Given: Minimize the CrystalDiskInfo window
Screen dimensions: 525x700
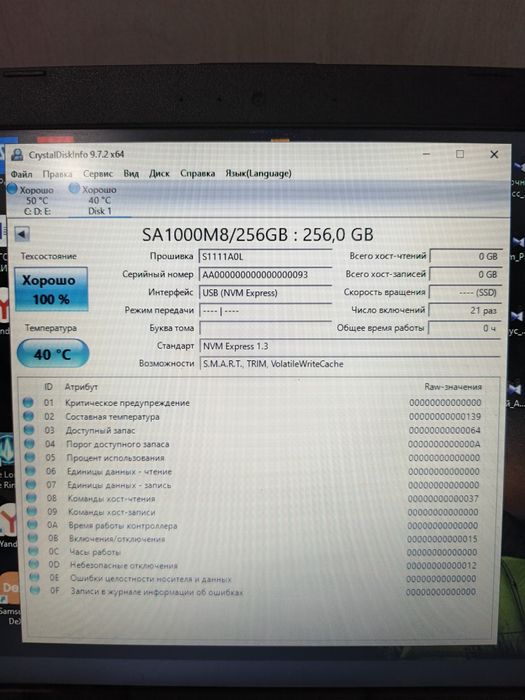Looking at the screenshot, I should coord(426,154).
